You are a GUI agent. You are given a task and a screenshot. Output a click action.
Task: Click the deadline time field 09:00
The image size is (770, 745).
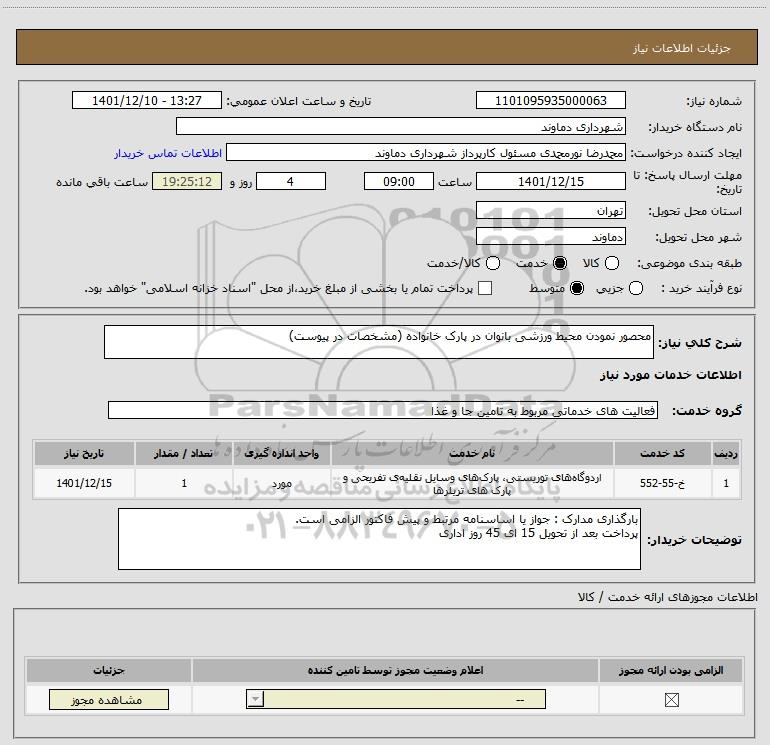[x=399, y=181]
